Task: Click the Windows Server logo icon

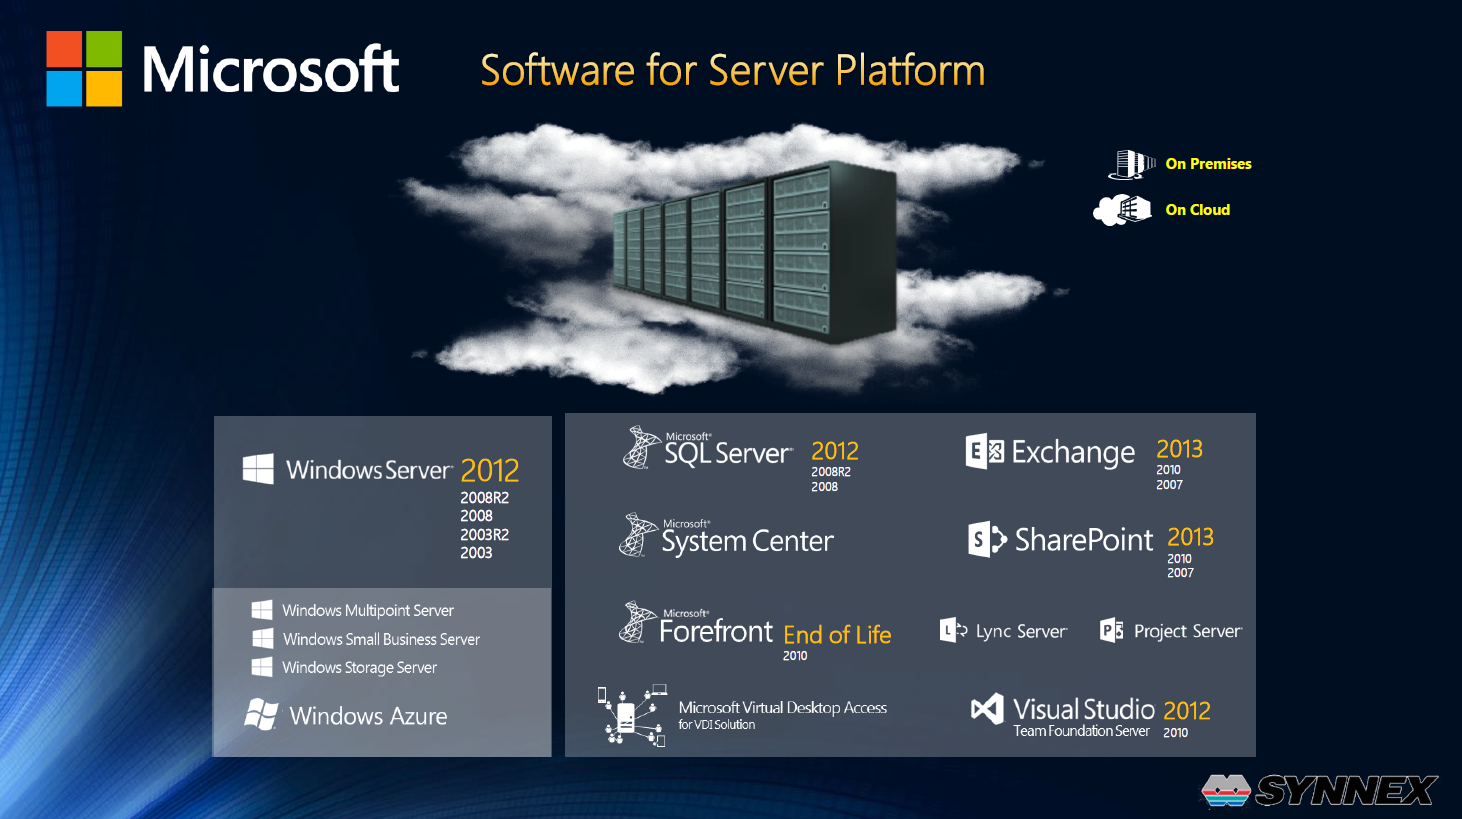Action: click(x=258, y=469)
